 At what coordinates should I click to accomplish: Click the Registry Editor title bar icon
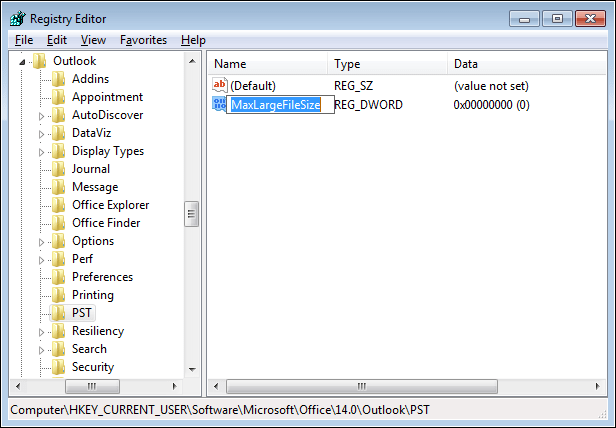(18, 18)
